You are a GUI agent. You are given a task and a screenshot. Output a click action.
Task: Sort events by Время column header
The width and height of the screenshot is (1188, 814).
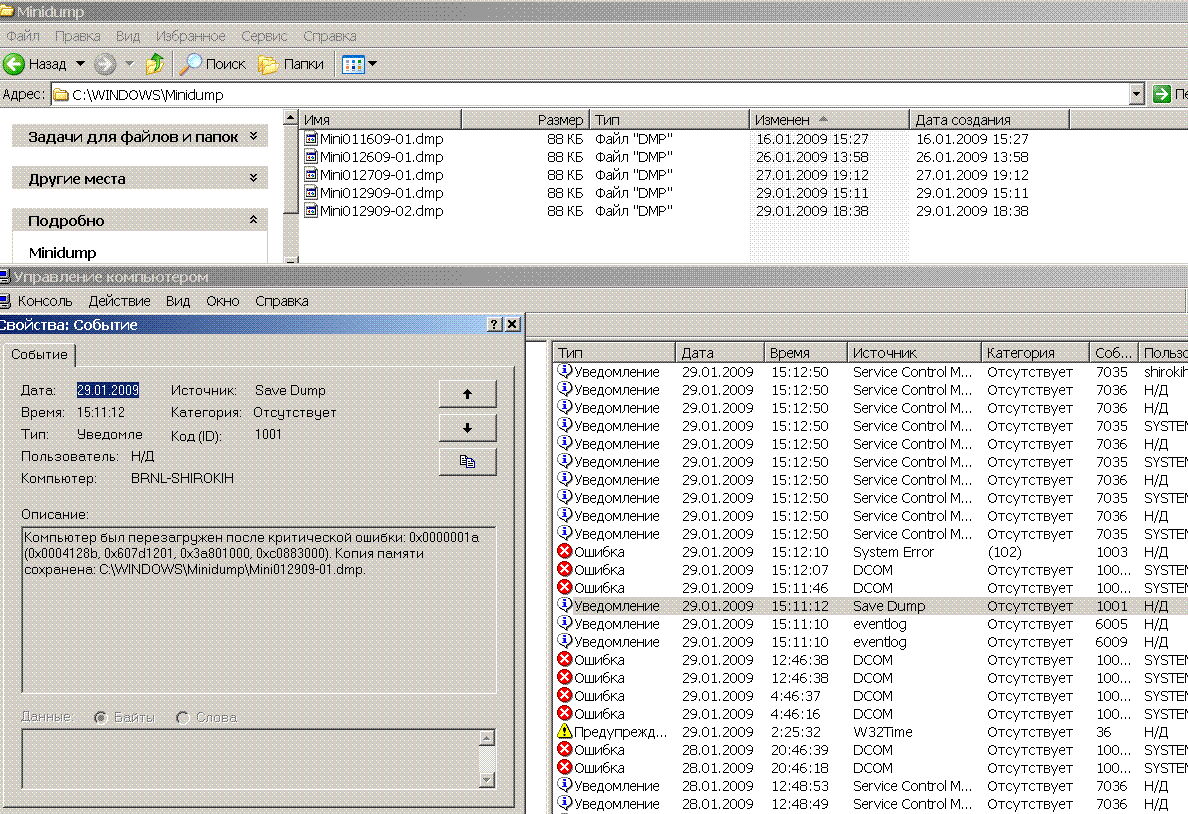point(805,352)
